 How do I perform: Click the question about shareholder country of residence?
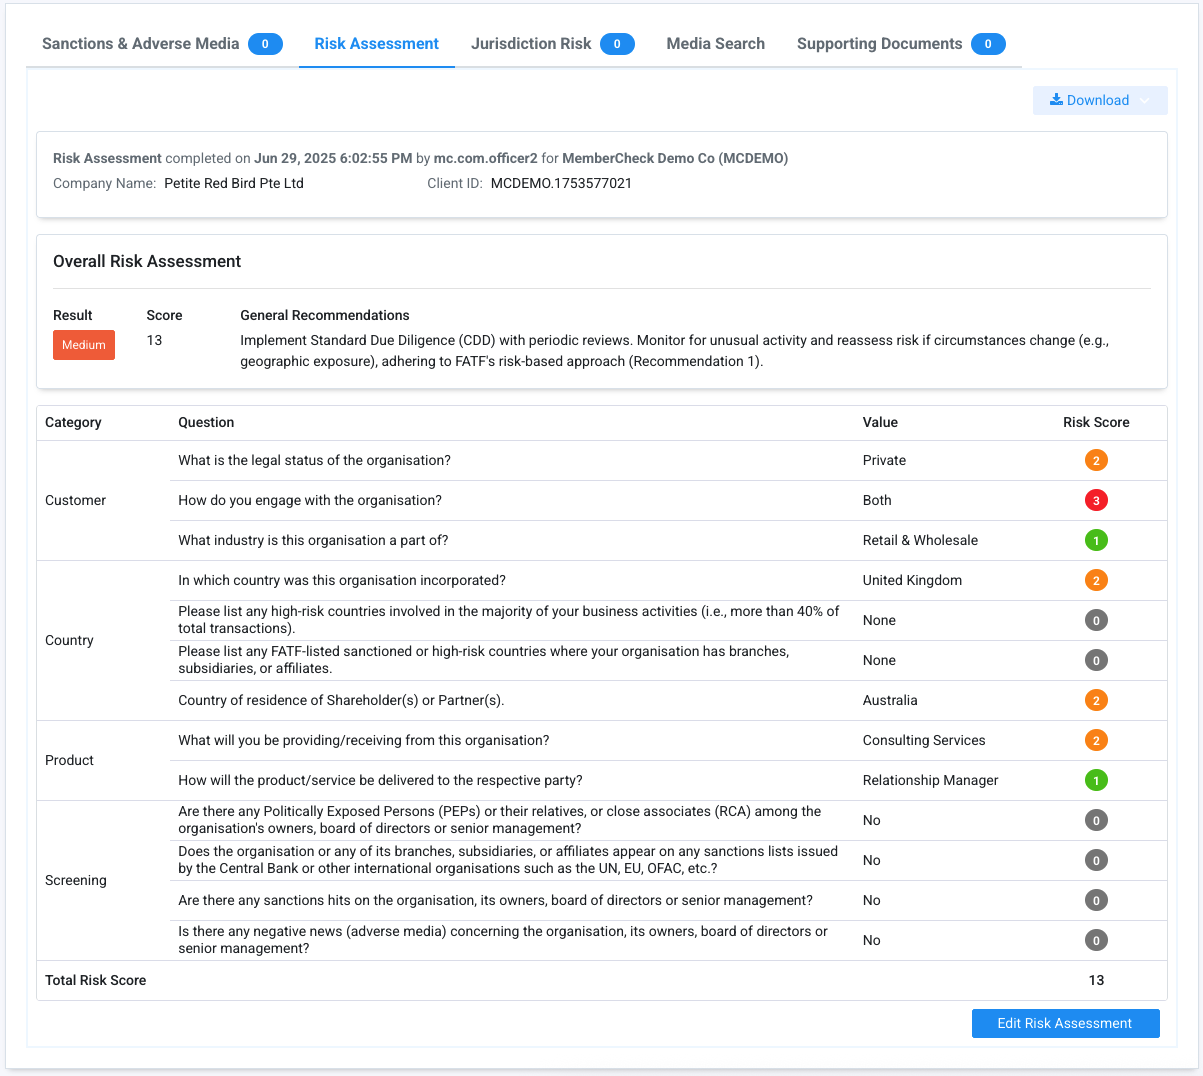(x=341, y=700)
